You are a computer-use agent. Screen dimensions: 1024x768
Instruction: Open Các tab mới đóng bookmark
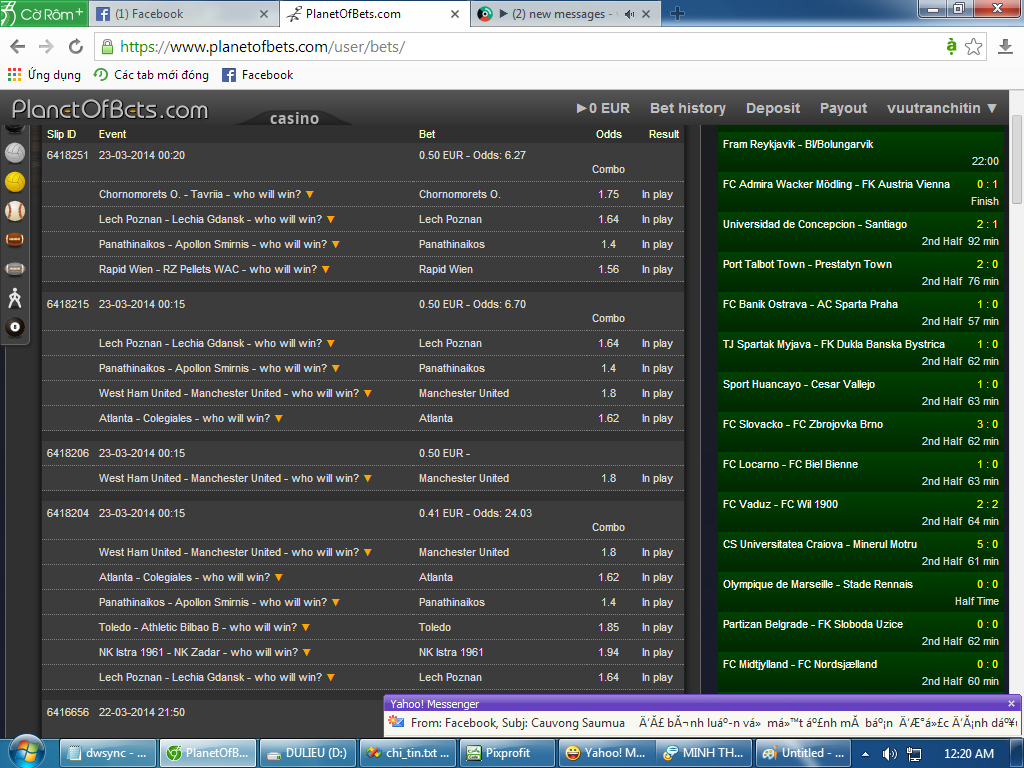click(152, 75)
